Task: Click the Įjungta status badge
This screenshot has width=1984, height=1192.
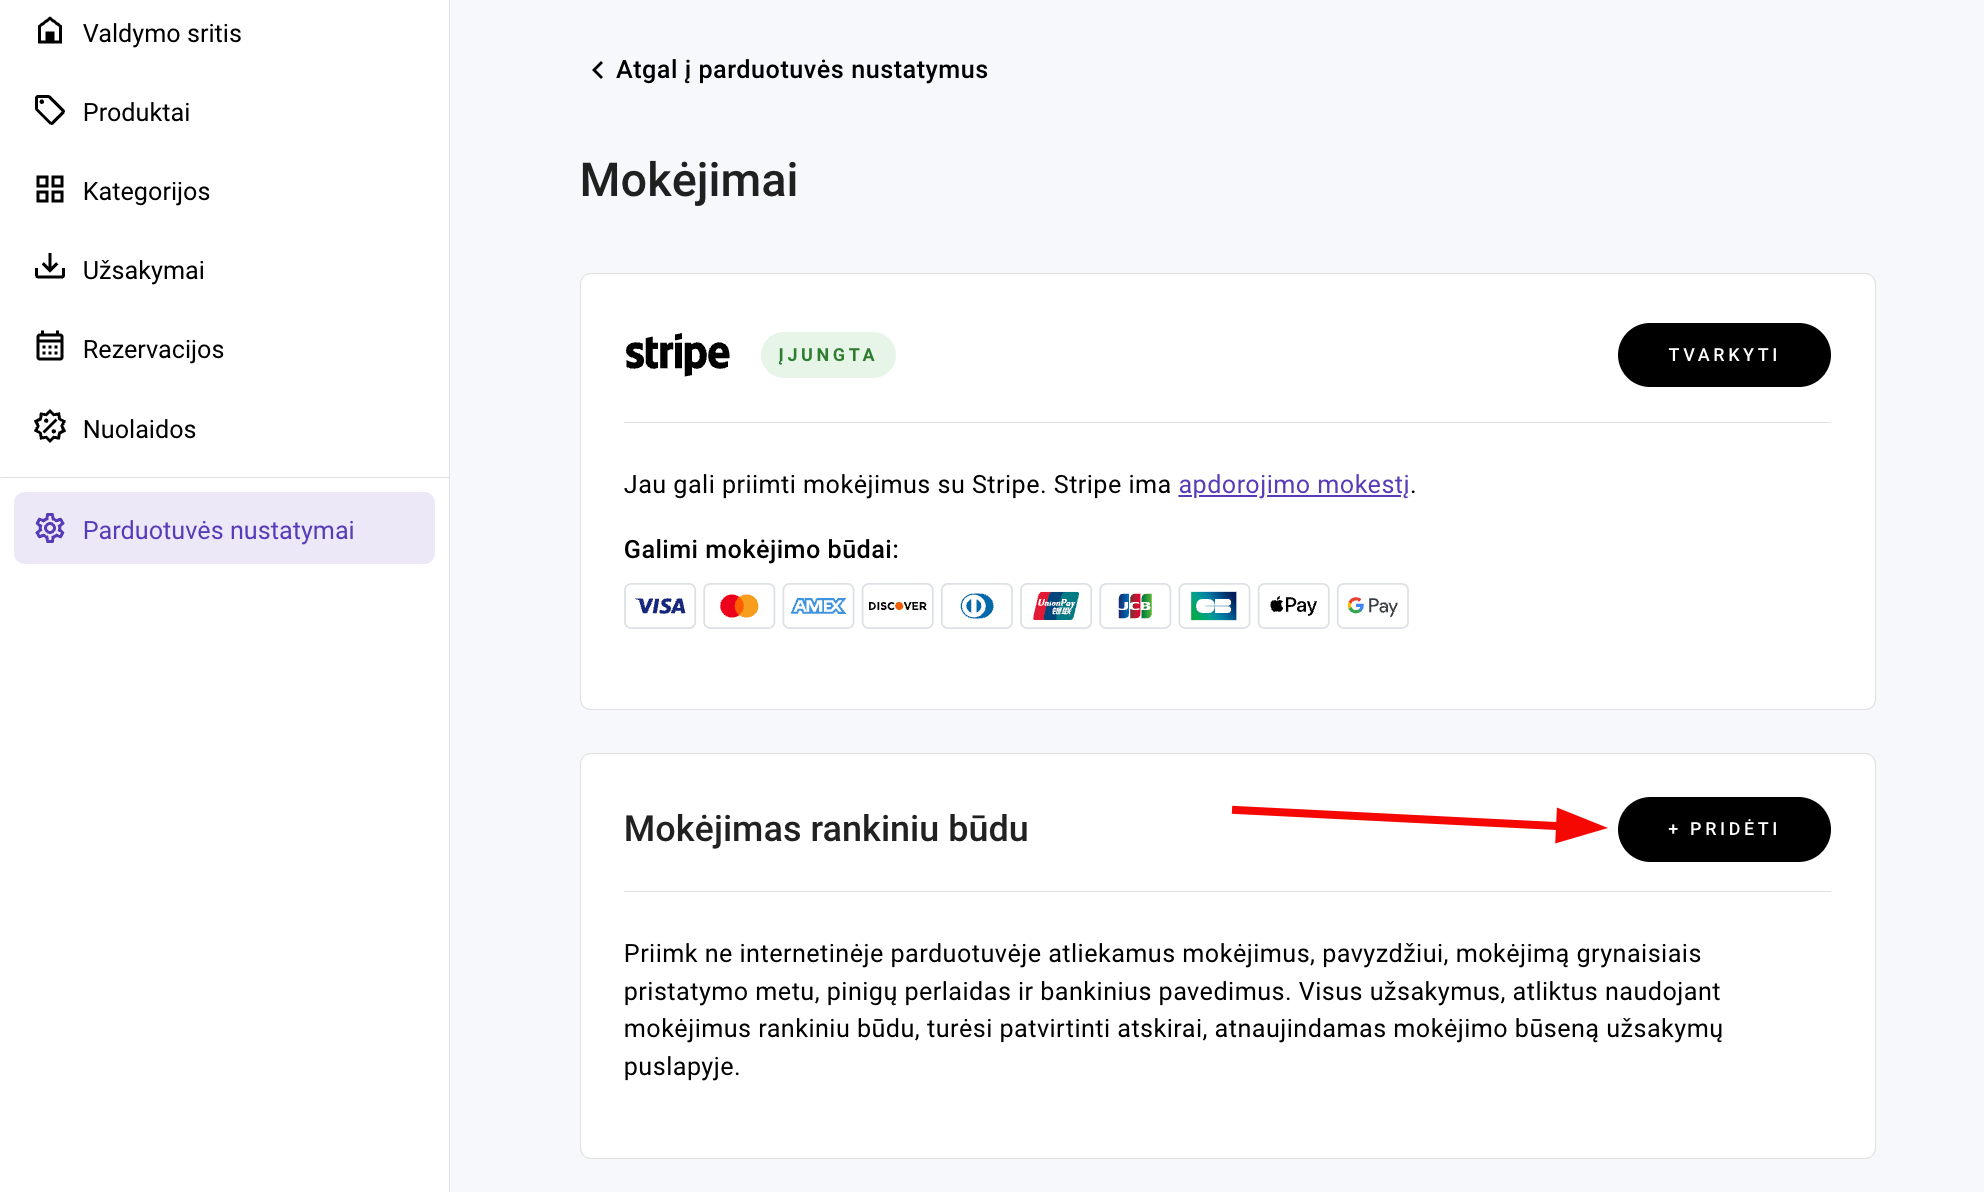Action: [827, 355]
